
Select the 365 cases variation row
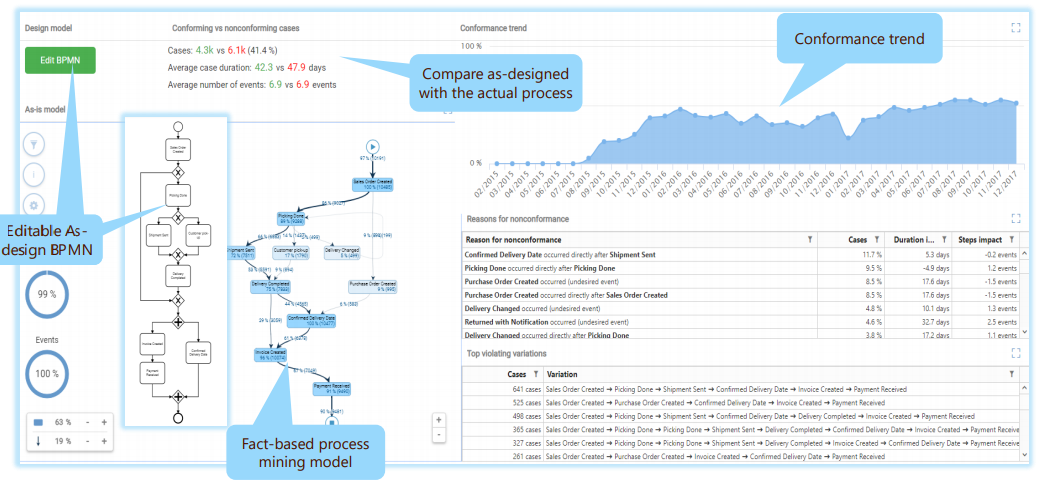click(x=741, y=430)
